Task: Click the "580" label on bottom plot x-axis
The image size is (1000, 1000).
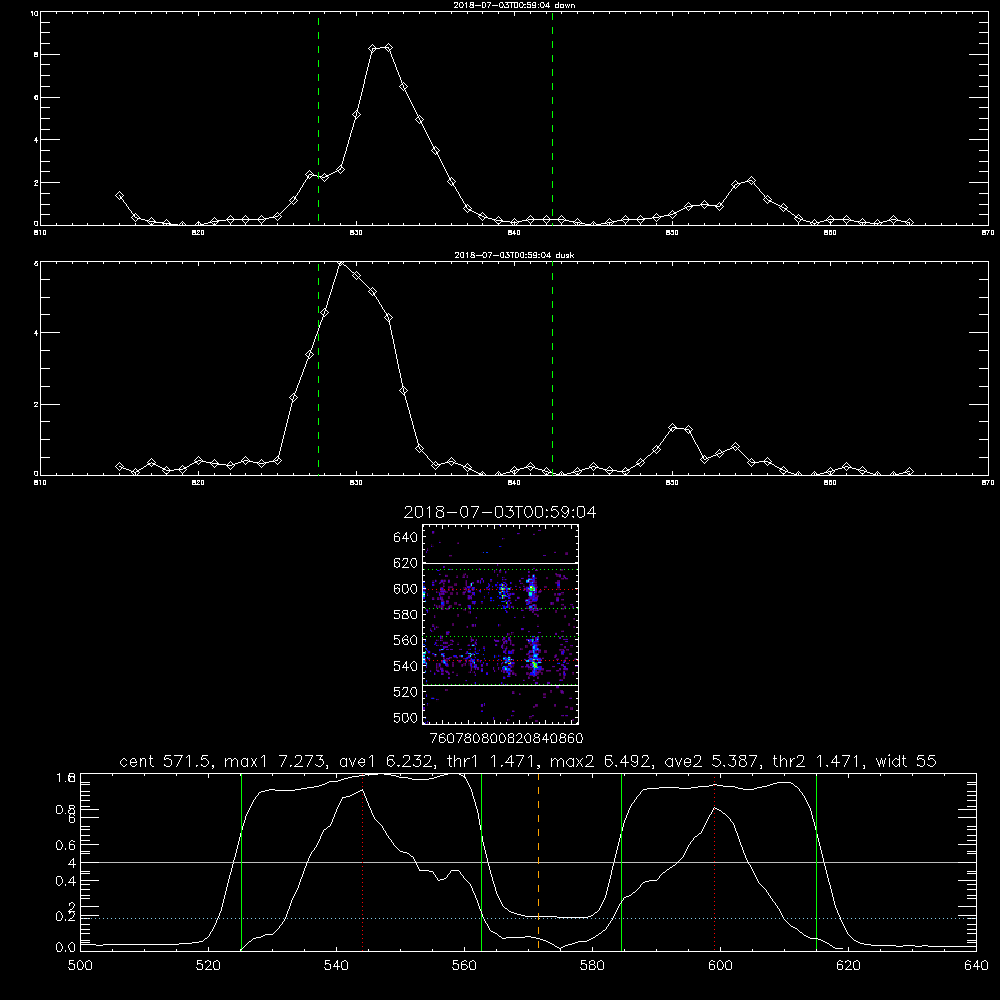Action: tap(592, 965)
